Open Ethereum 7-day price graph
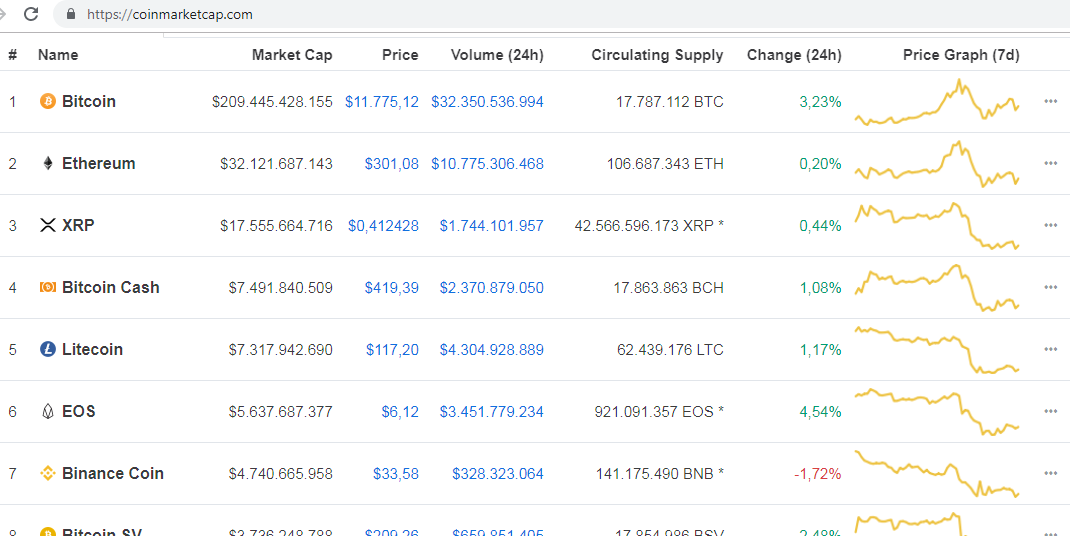The image size is (1070, 536). pyautogui.click(x=937, y=164)
